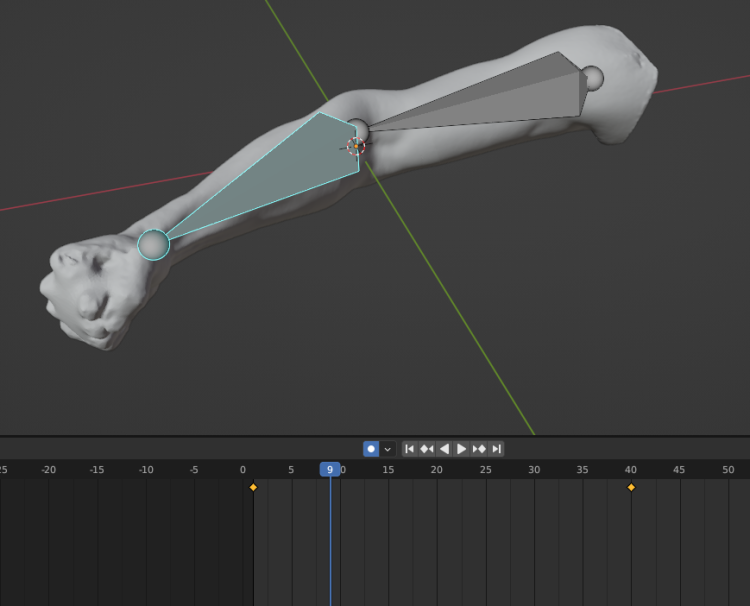Jump to the previous keyframe
The image size is (750, 606).
coord(426,449)
